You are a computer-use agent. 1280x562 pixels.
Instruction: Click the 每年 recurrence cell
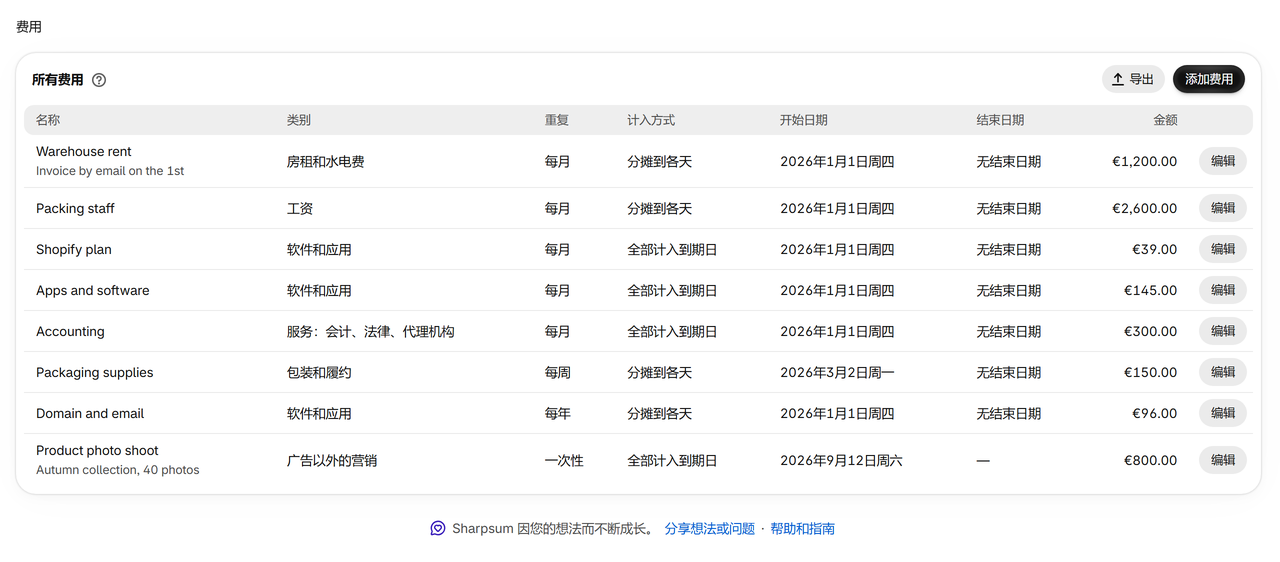point(558,414)
